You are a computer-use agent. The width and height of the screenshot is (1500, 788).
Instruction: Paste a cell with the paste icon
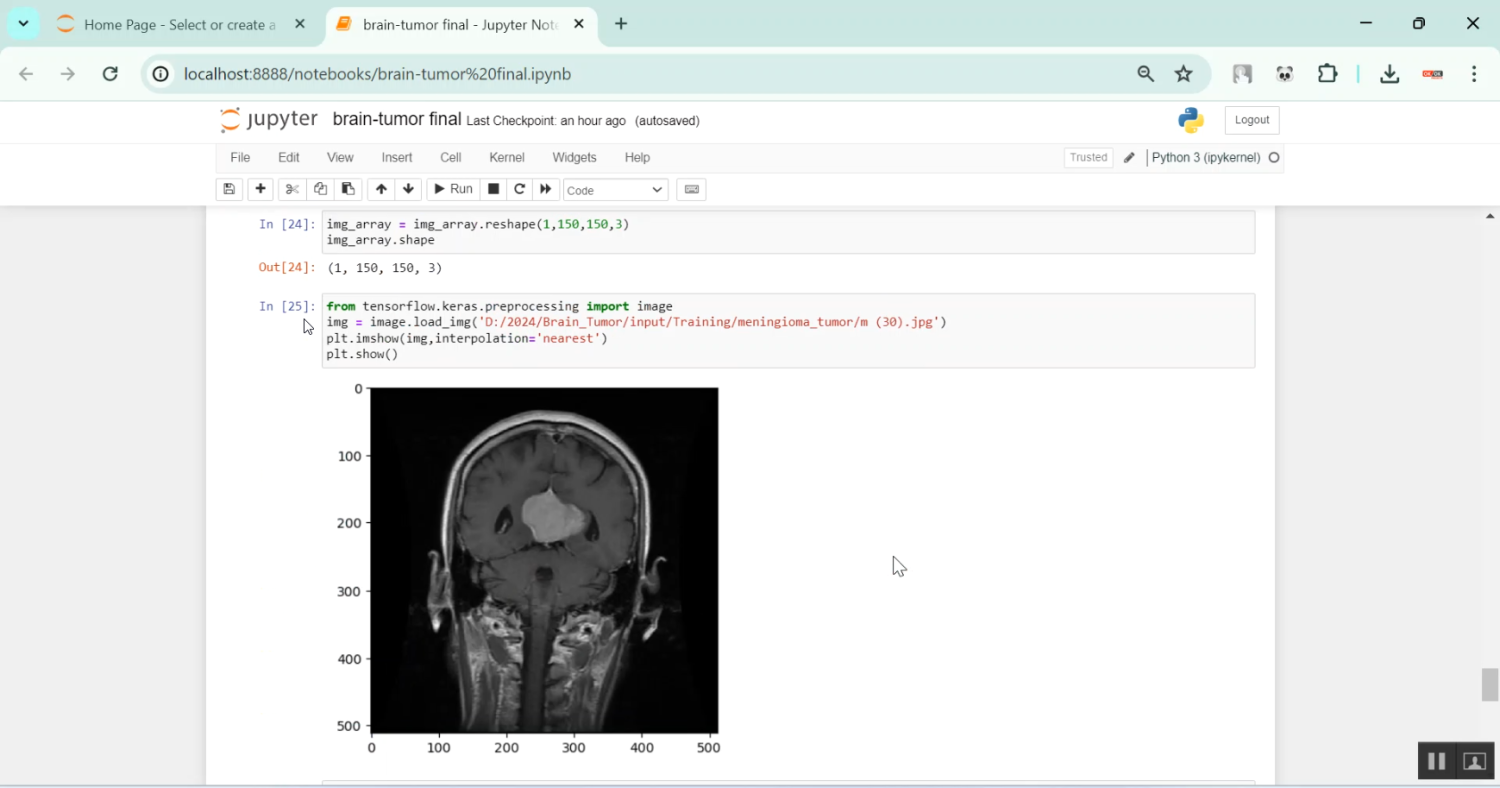(347, 189)
